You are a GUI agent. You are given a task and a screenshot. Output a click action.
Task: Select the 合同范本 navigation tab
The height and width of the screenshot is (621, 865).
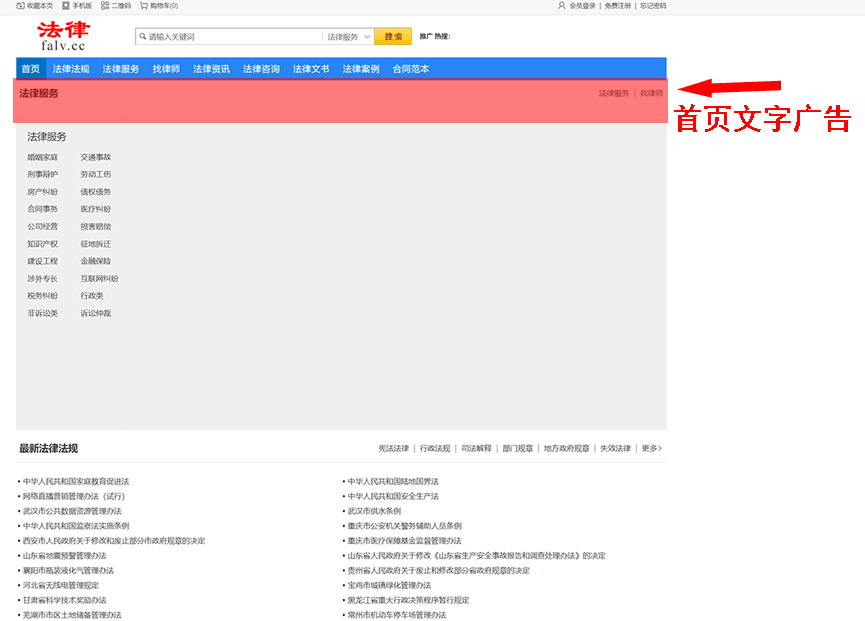(411, 69)
